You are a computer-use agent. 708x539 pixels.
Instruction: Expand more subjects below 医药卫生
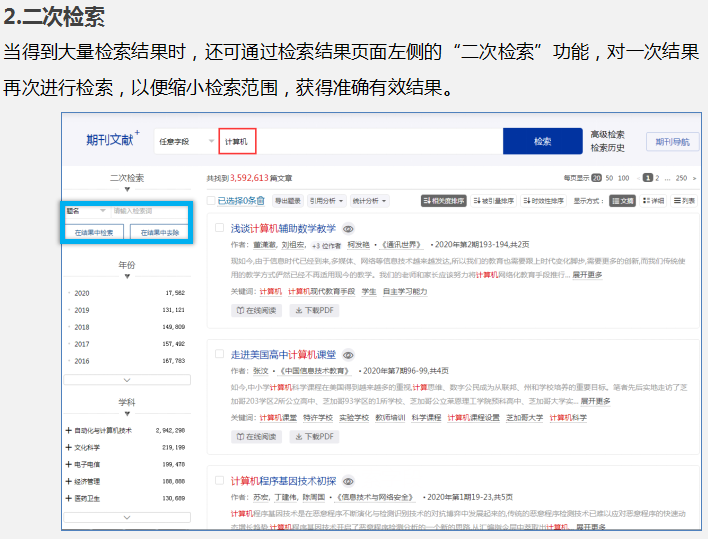(x=127, y=517)
